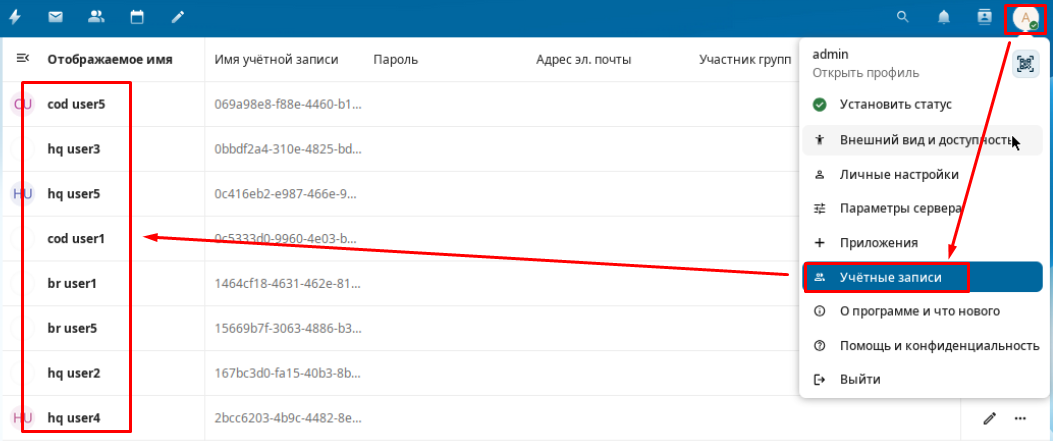Open more actions menu for hq user4
Screen dimensions: 1053x441
coord(1021,418)
